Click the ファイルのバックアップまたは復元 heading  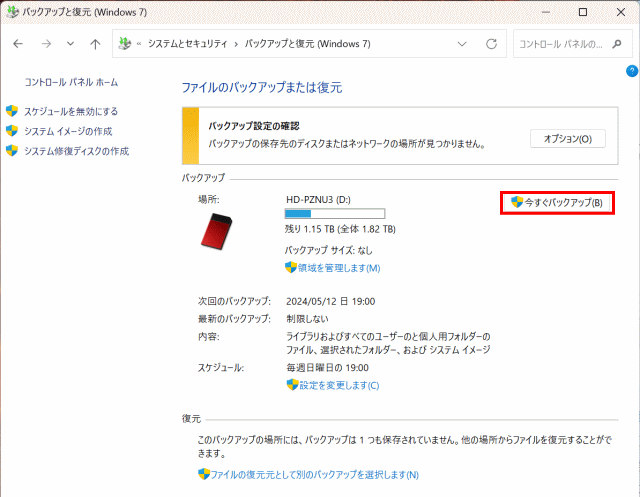tap(262, 87)
